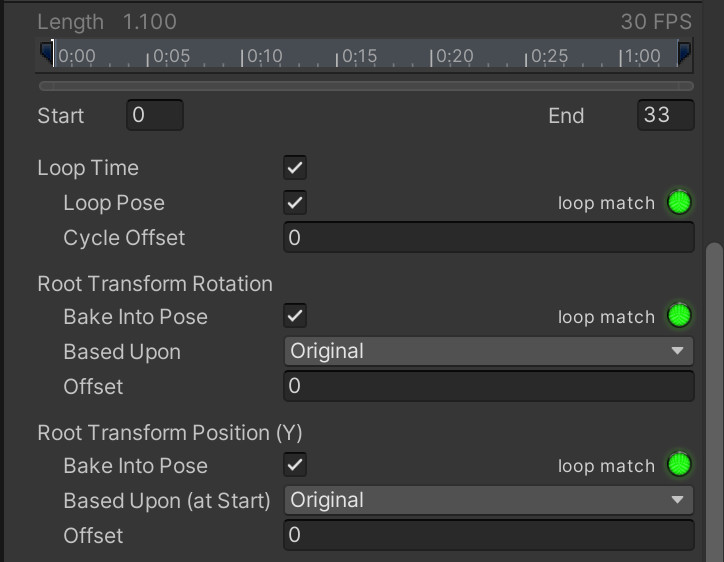Click the arrow on Based Upon (at Start) dropdown
This screenshot has width=724, height=562.
[677, 500]
